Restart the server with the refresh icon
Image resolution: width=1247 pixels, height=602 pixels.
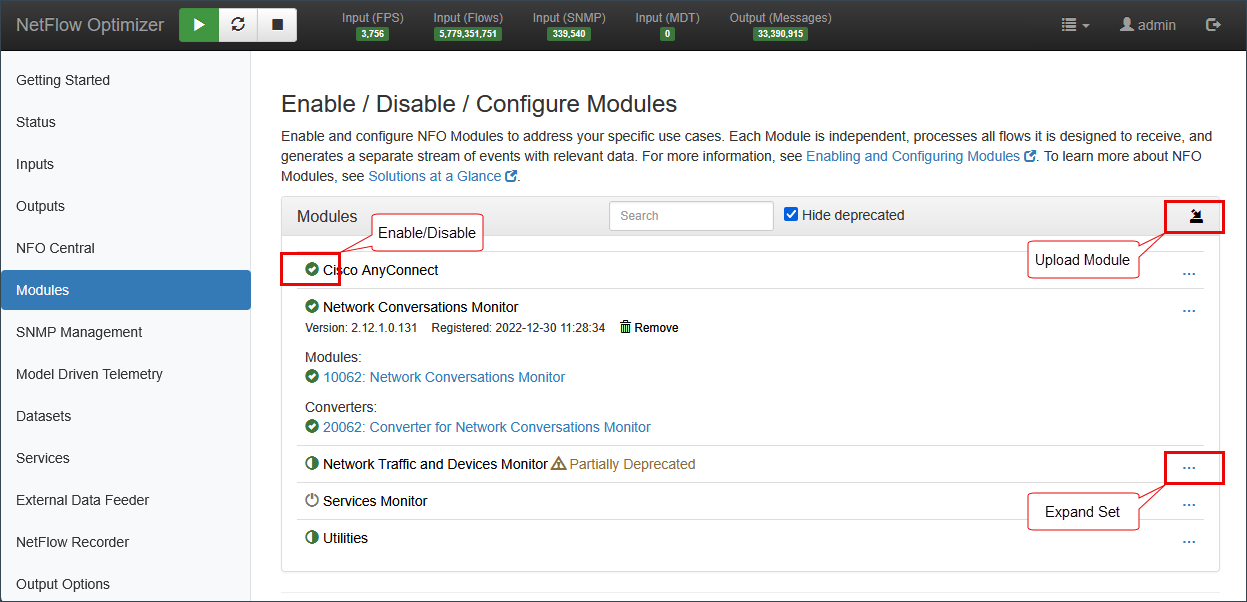pyautogui.click(x=238, y=25)
